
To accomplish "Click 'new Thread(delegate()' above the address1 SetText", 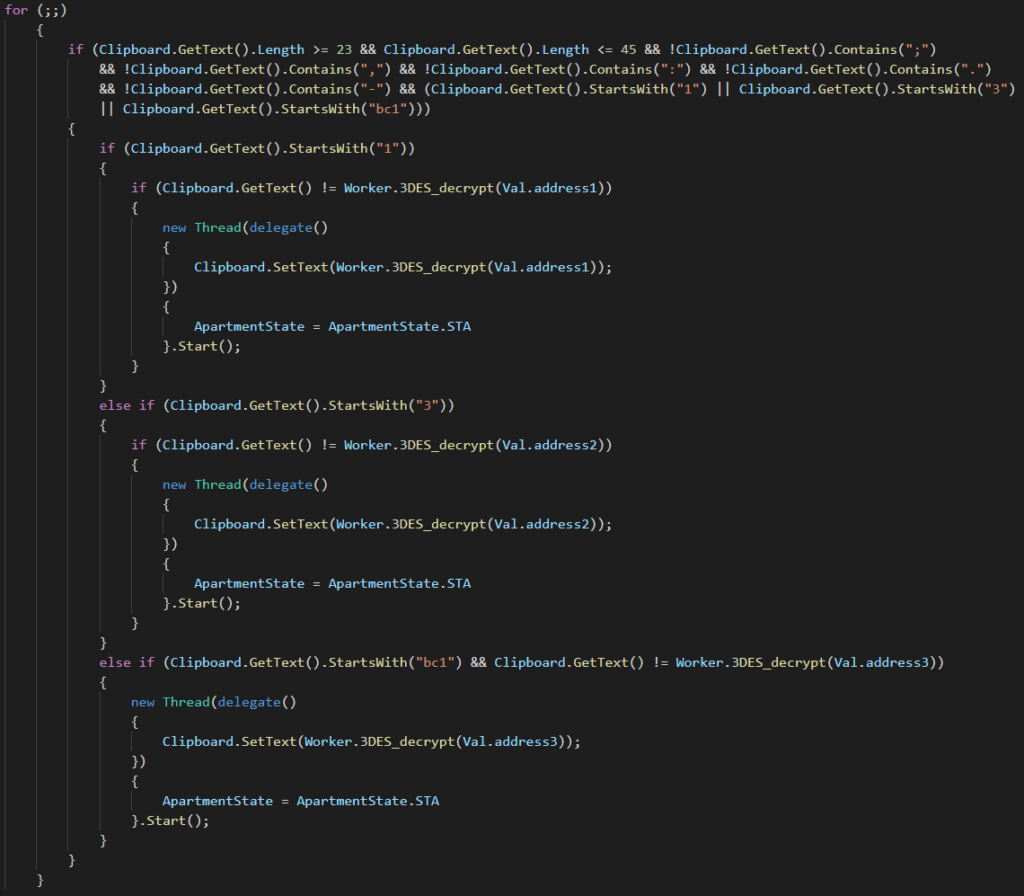I will click(x=245, y=227).
